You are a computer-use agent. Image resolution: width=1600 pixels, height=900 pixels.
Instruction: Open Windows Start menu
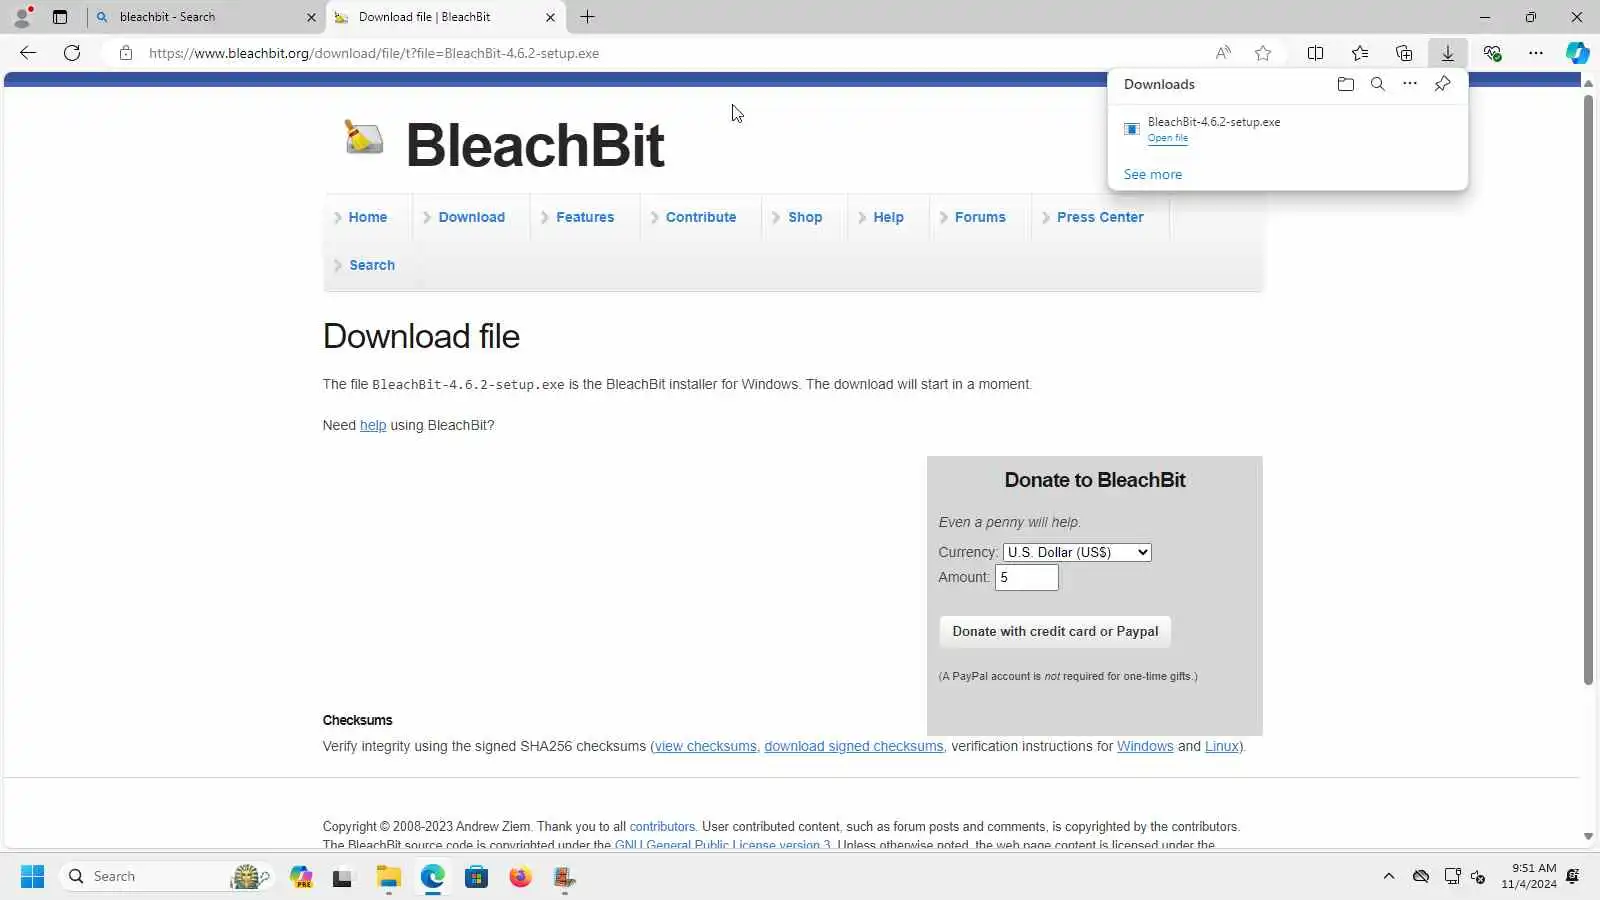point(32,877)
